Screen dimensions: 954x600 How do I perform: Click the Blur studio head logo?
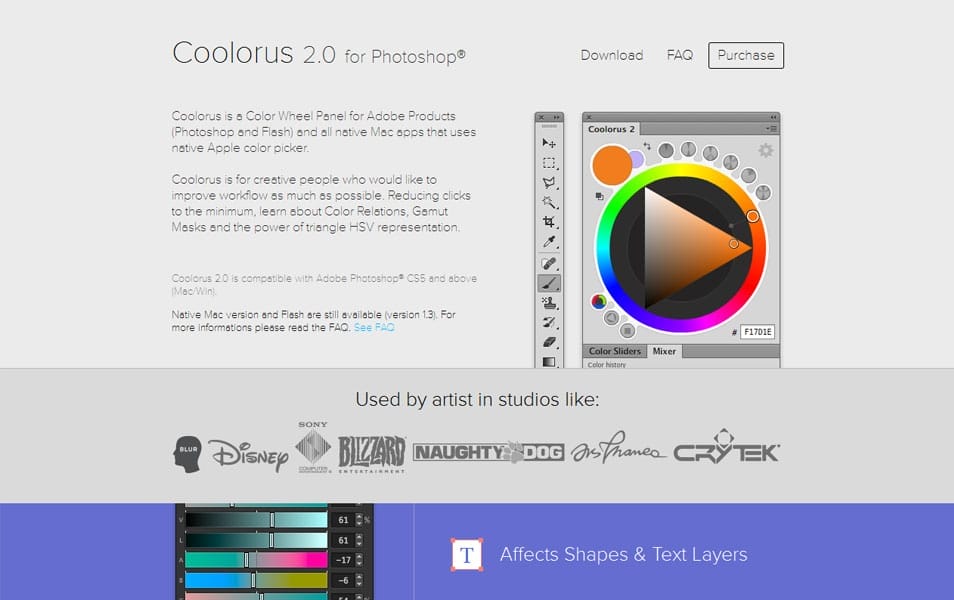[x=187, y=454]
